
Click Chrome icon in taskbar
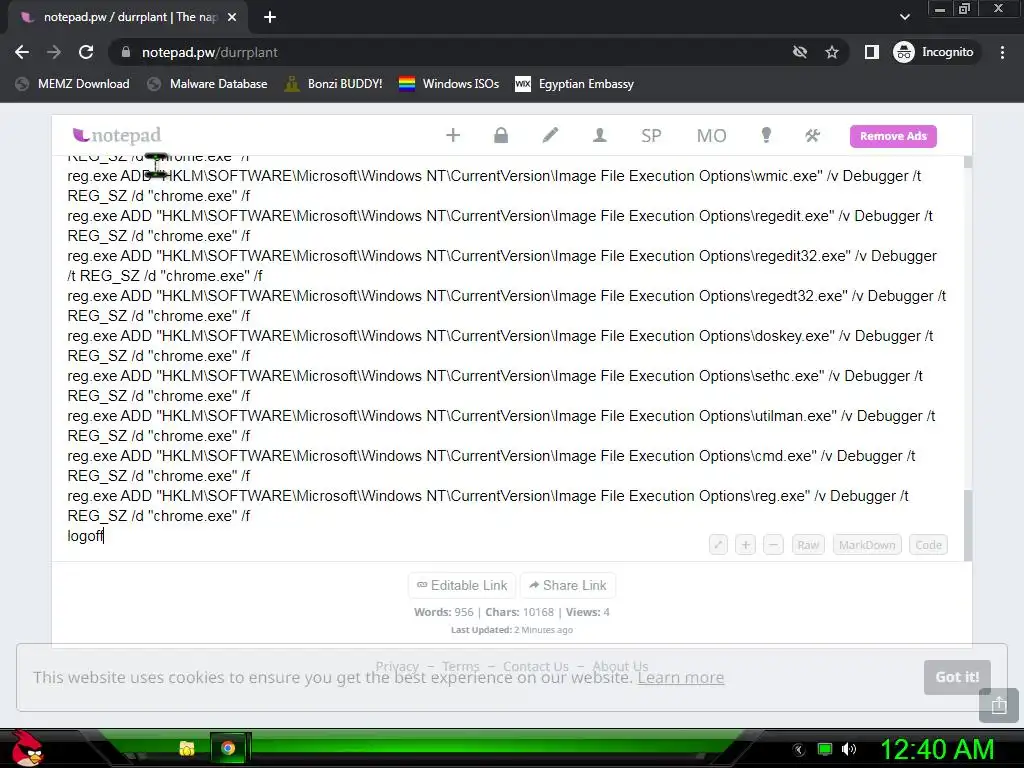[x=228, y=748]
